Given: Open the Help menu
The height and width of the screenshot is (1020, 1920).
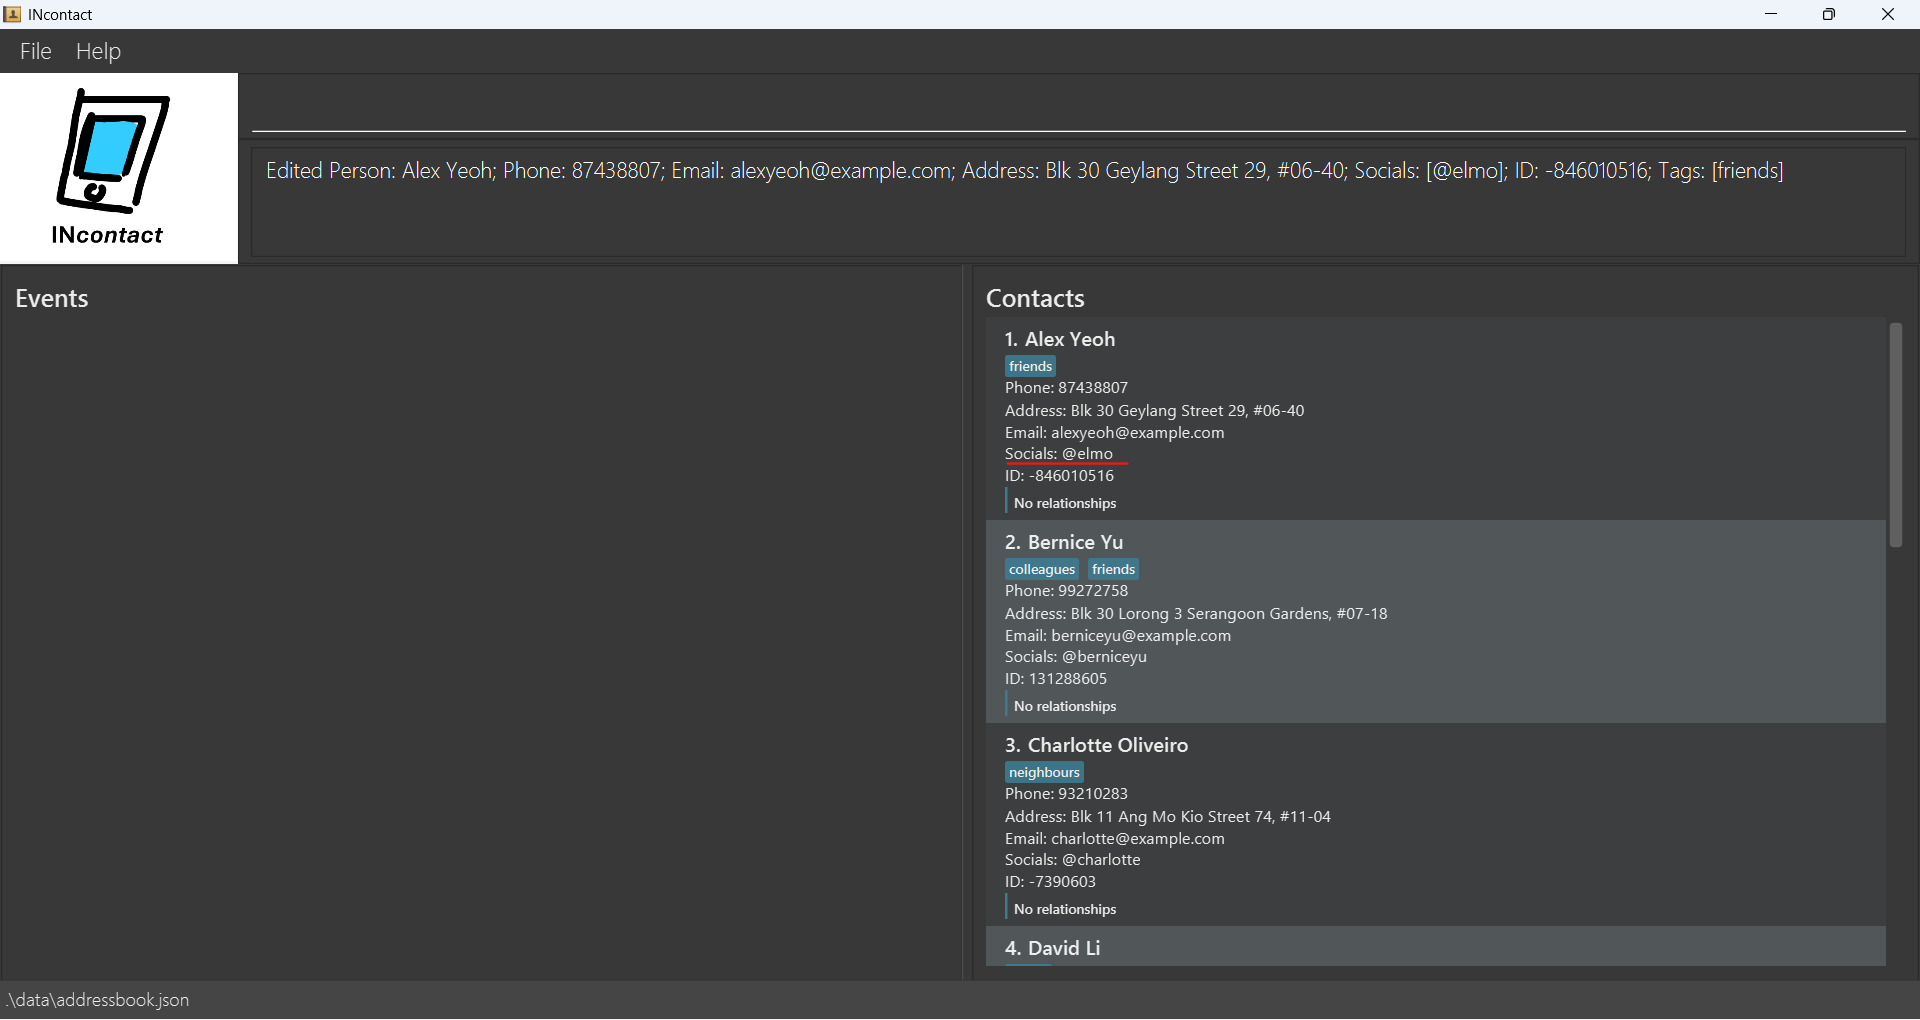Looking at the screenshot, I should click(98, 51).
